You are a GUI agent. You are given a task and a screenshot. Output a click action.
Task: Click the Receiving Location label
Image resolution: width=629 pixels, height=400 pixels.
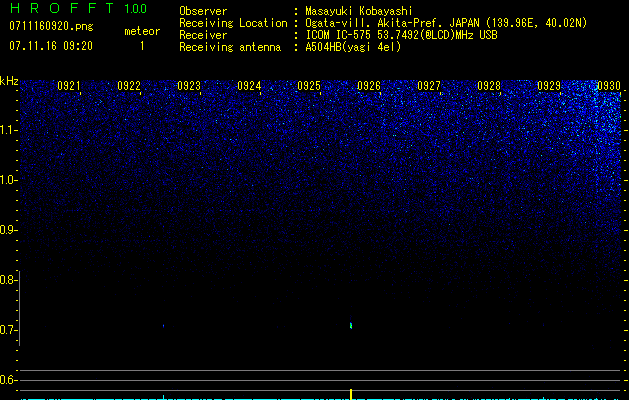(233, 23)
